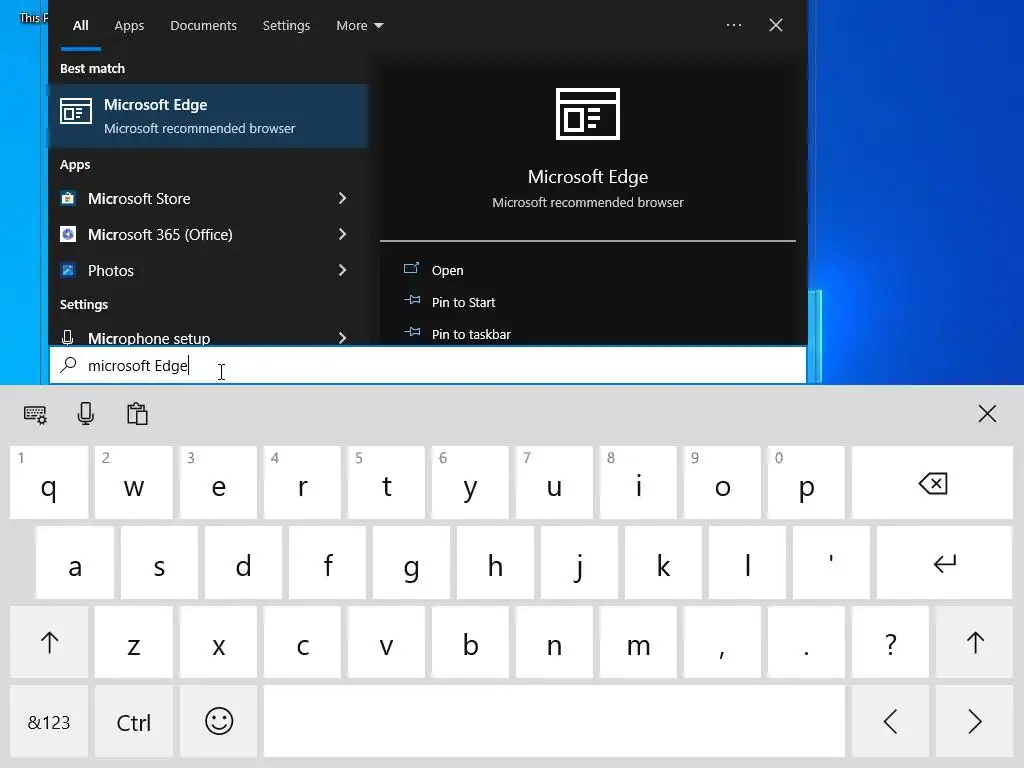
Task: Choose Pin to Start
Action: pyautogui.click(x=463, y=302)
